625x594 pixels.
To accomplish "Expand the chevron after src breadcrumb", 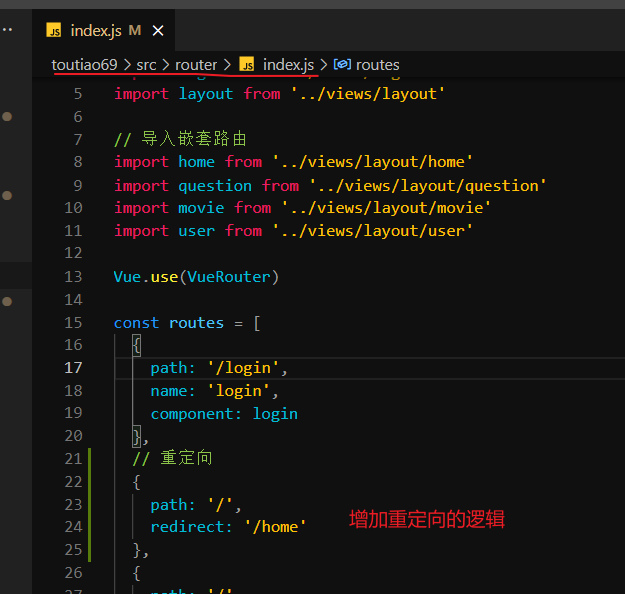I will (166, 65).
